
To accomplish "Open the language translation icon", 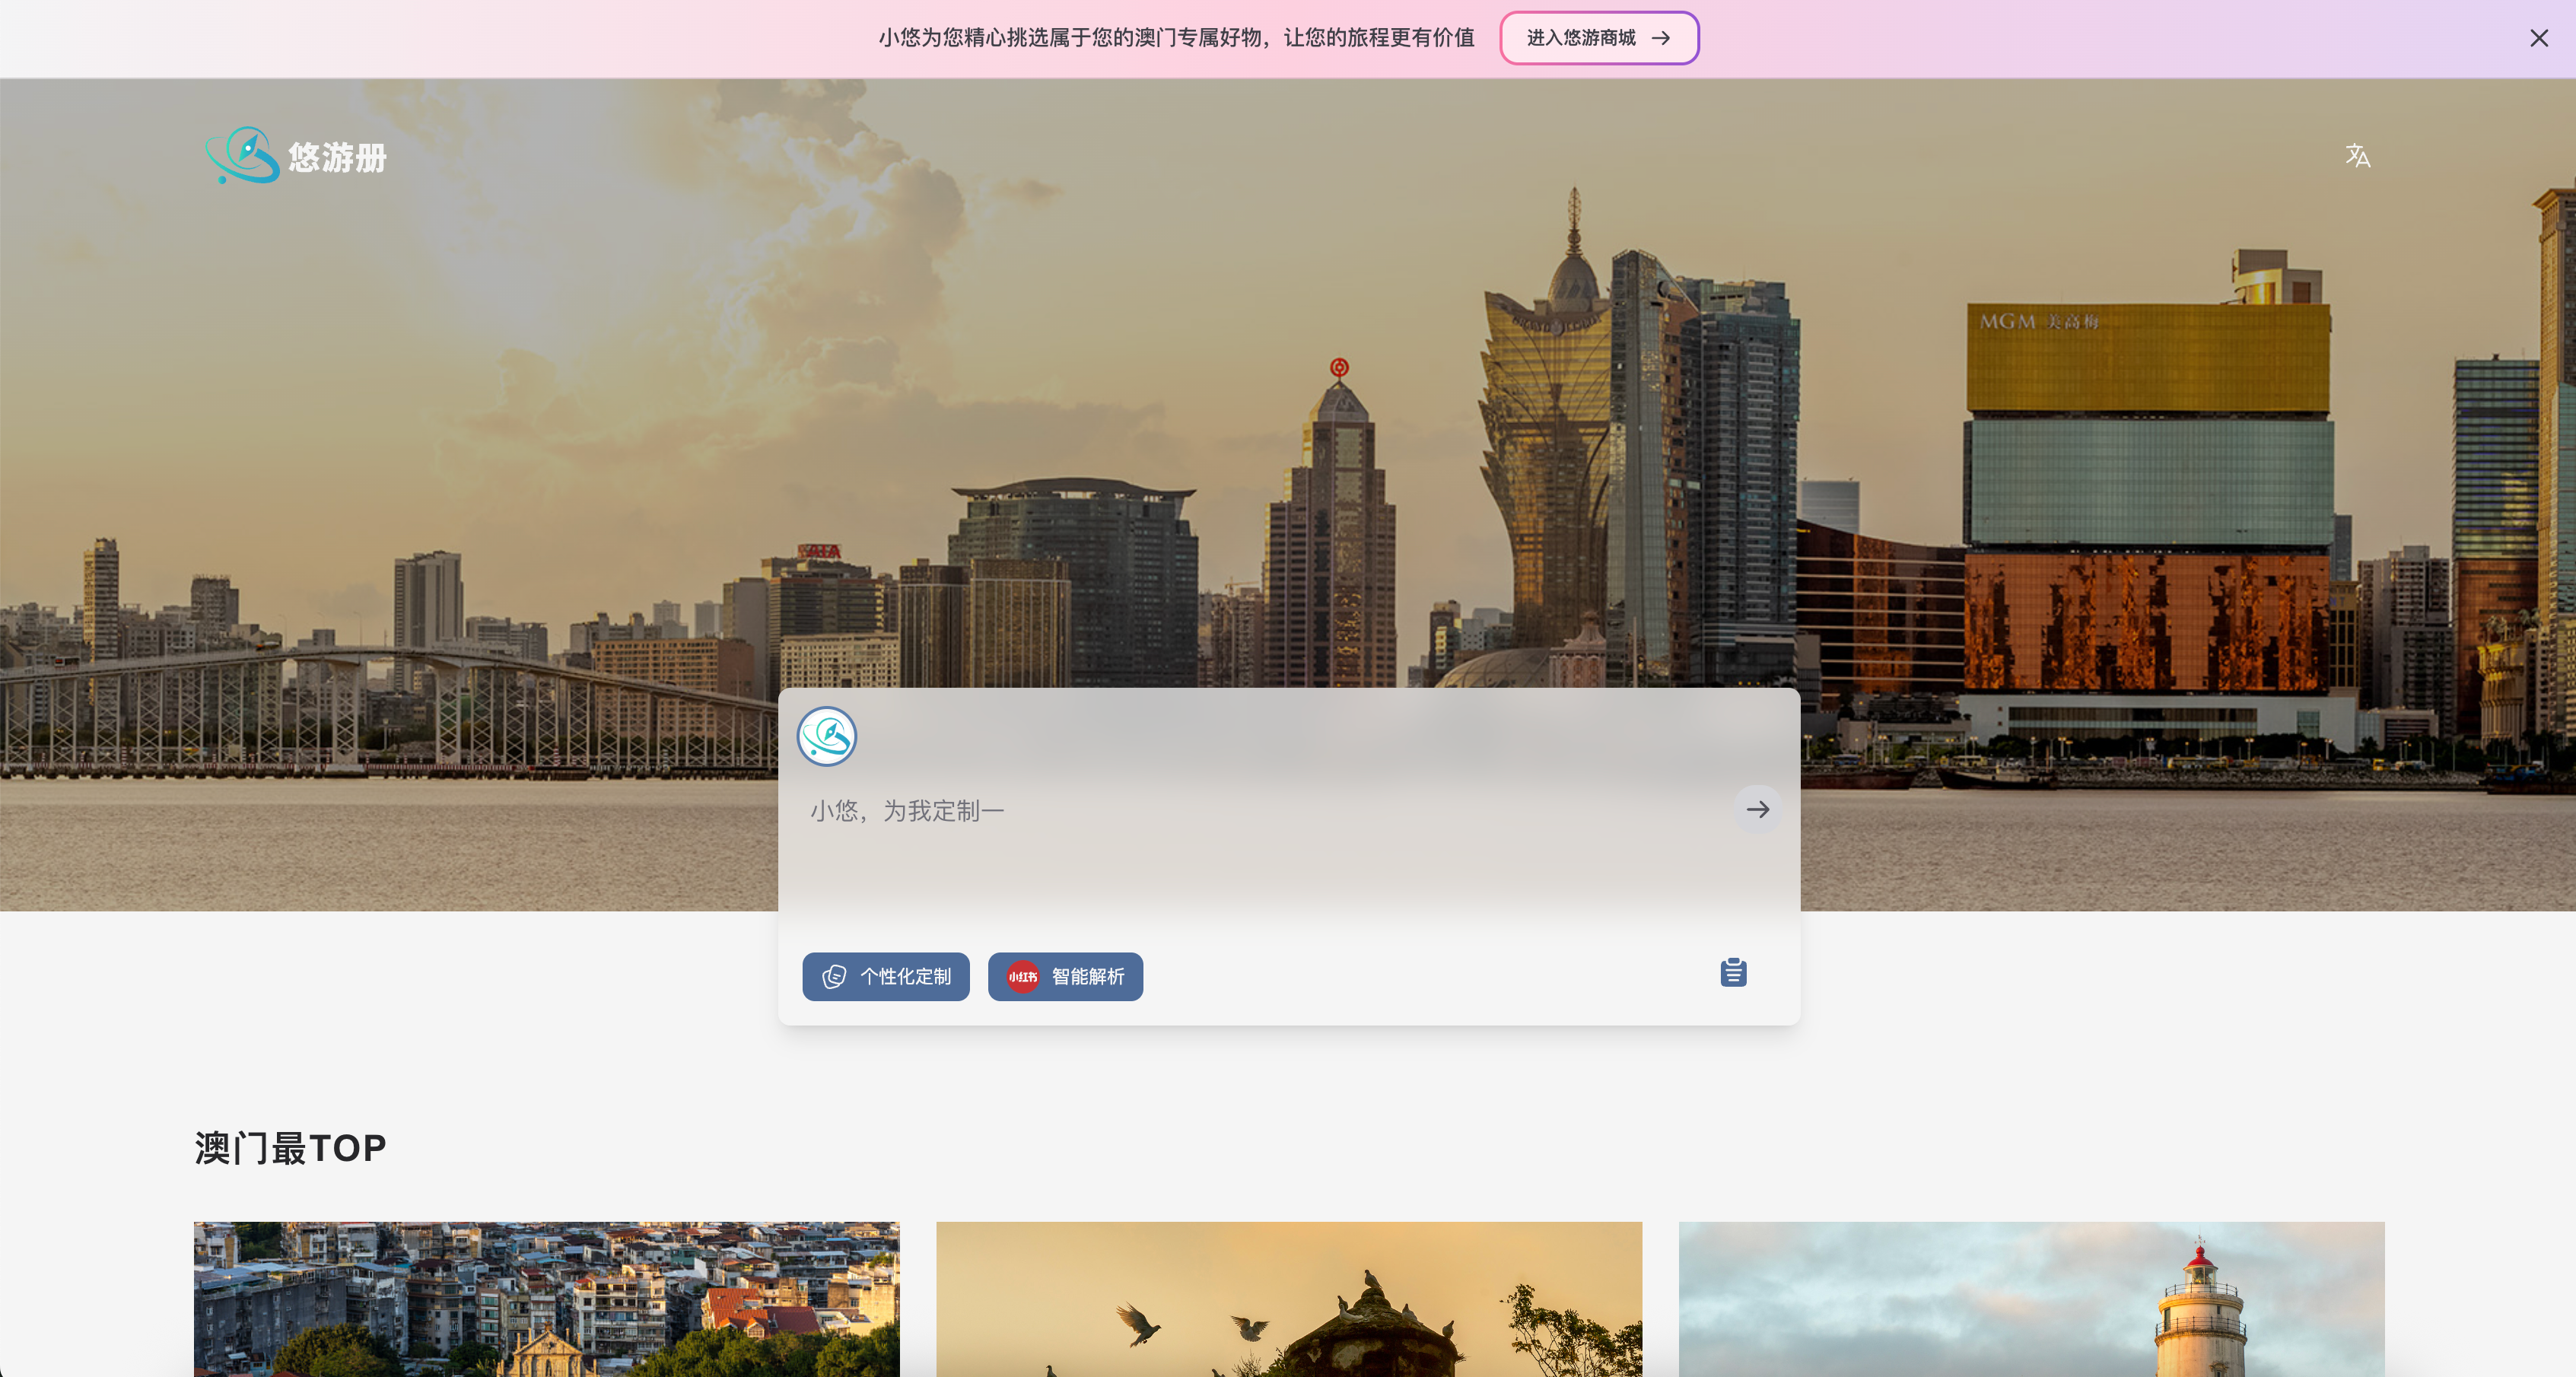I will click(x=2357, y=155).
